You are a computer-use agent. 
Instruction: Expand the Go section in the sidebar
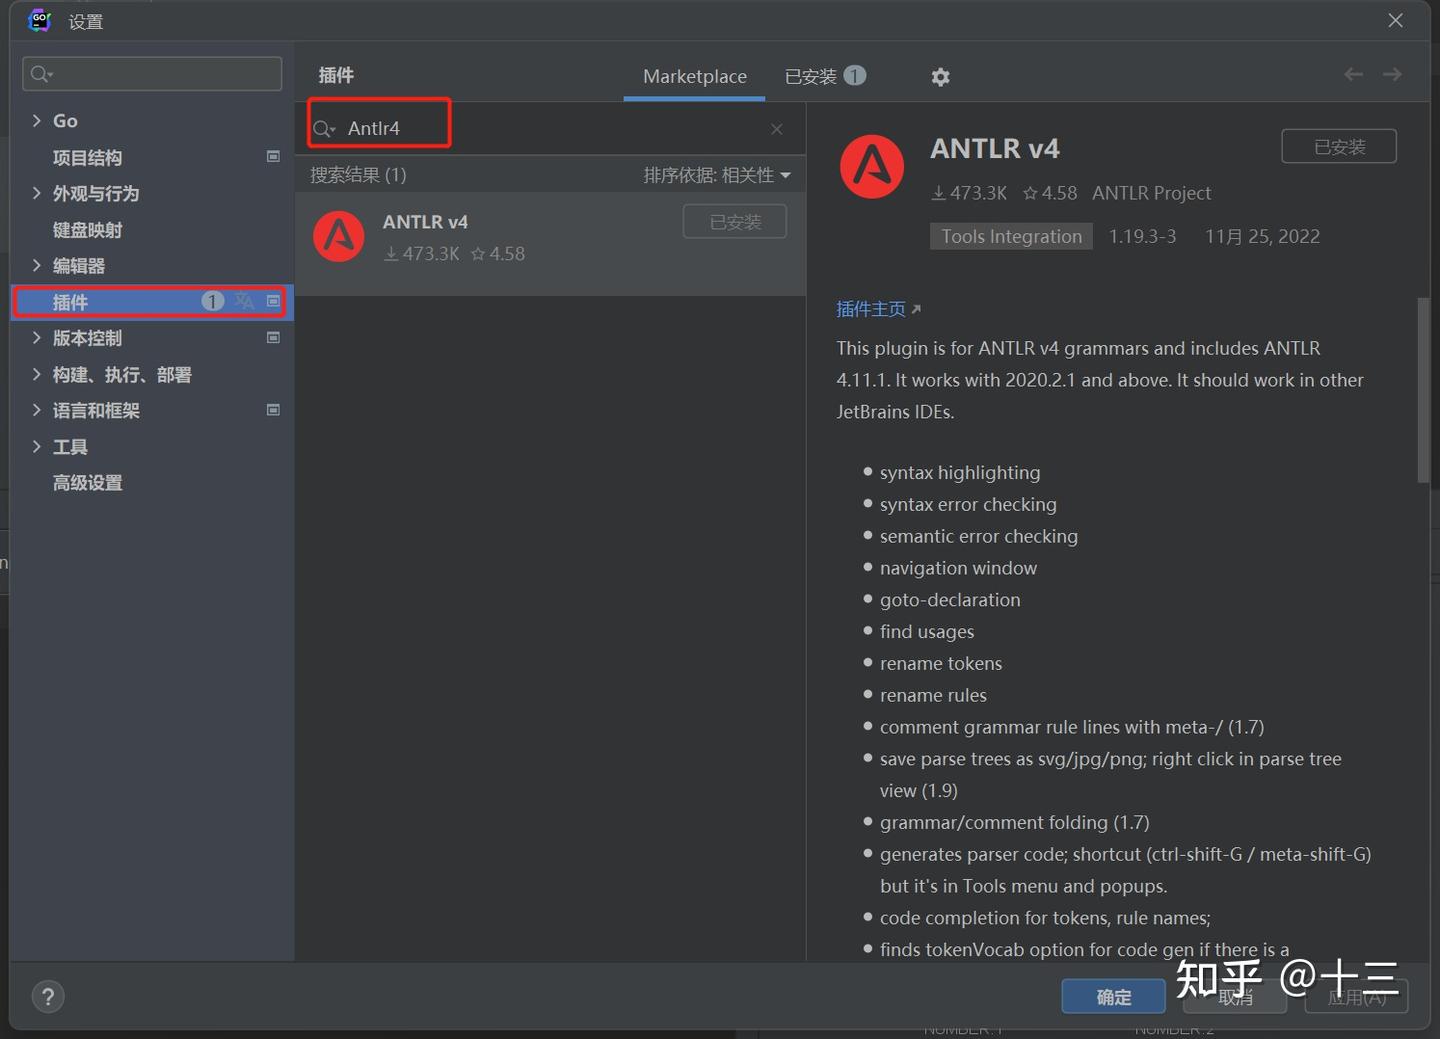(x=37, y=120)
